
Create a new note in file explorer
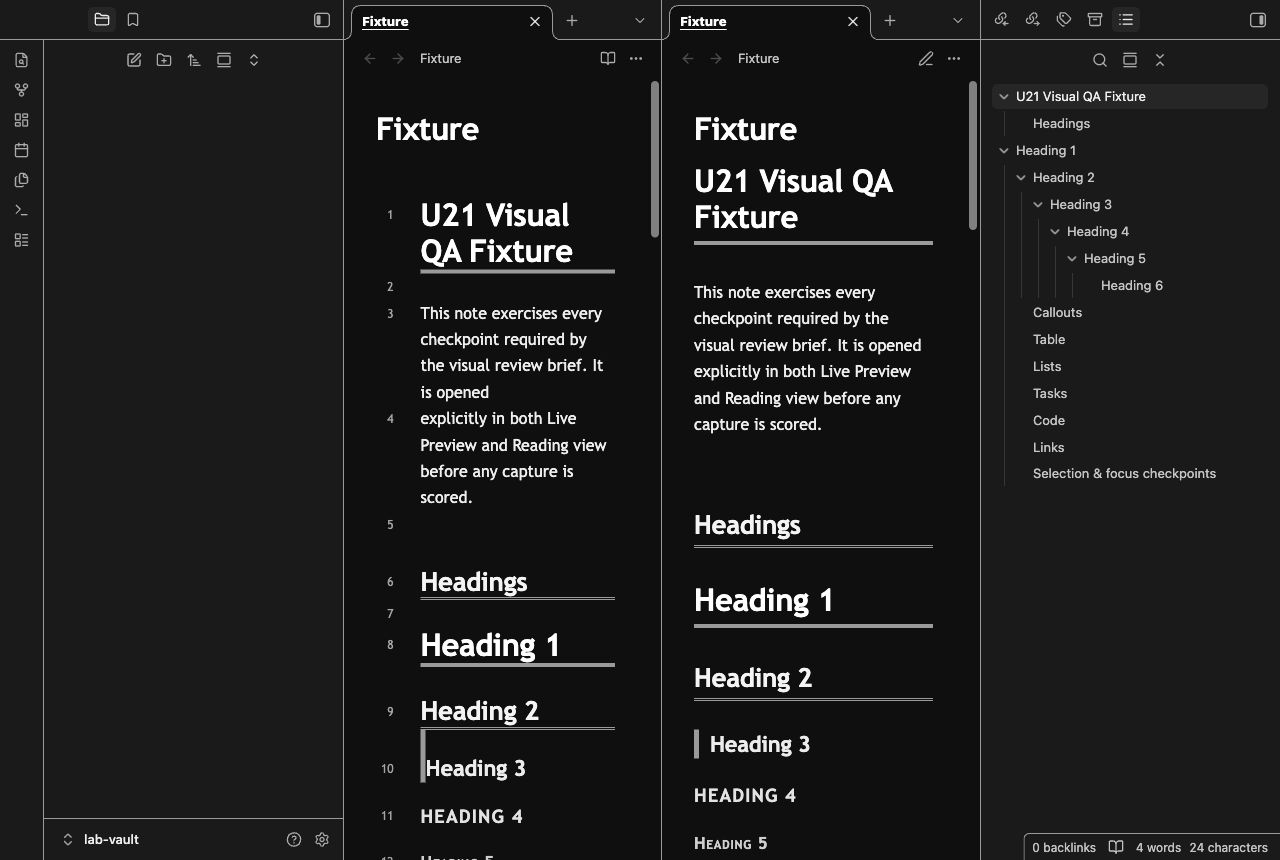pyautogui.click(x=134, y=60)
